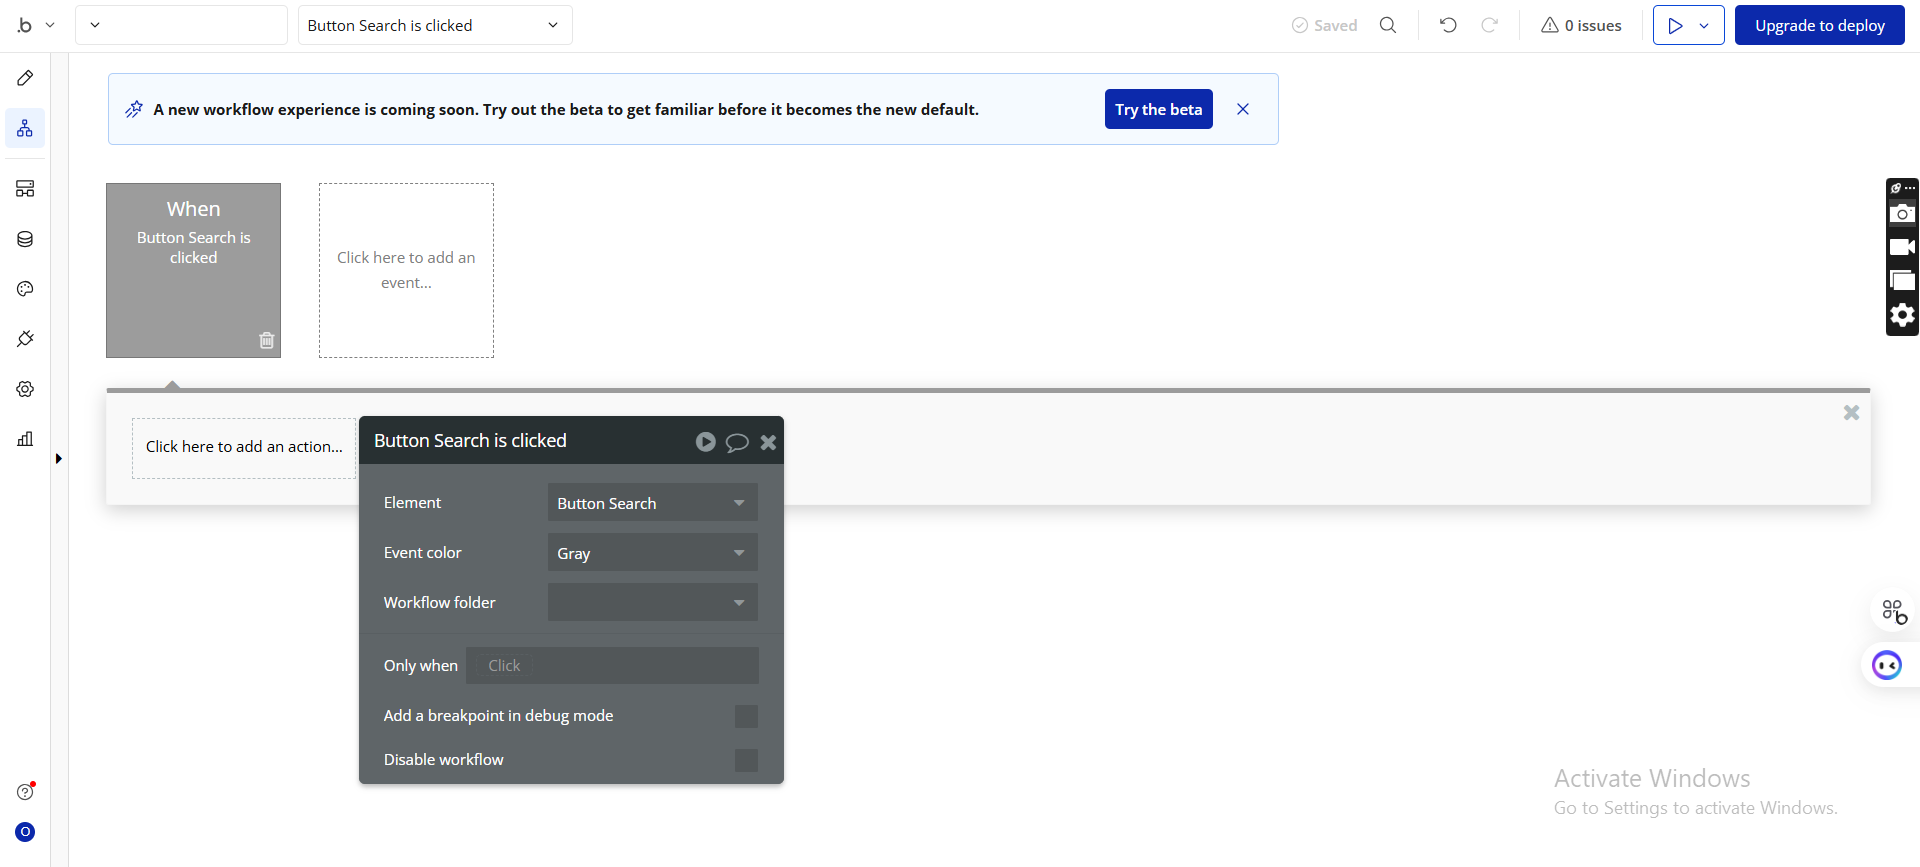This screenshot has height=867, width=1920.
Task: Click the search magnifier icon
Action: (x=1388, y=25)
